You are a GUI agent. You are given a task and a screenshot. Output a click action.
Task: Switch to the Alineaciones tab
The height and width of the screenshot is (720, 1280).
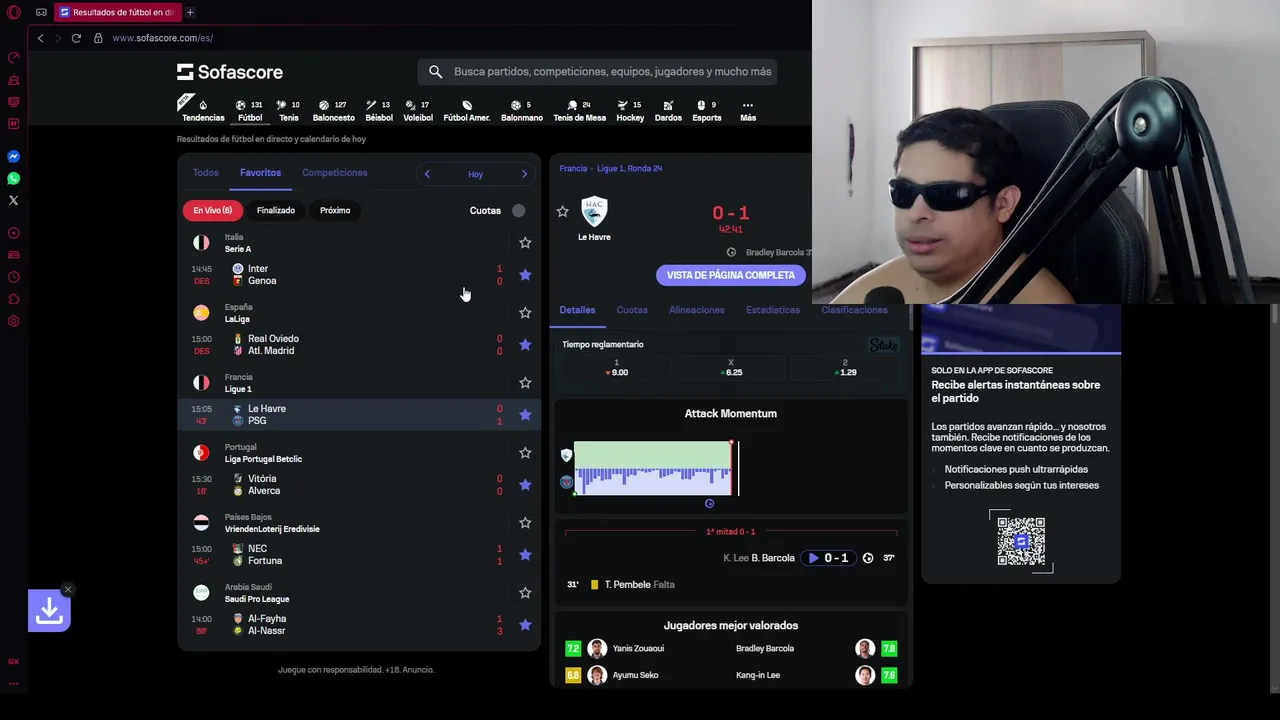(697, 310)
